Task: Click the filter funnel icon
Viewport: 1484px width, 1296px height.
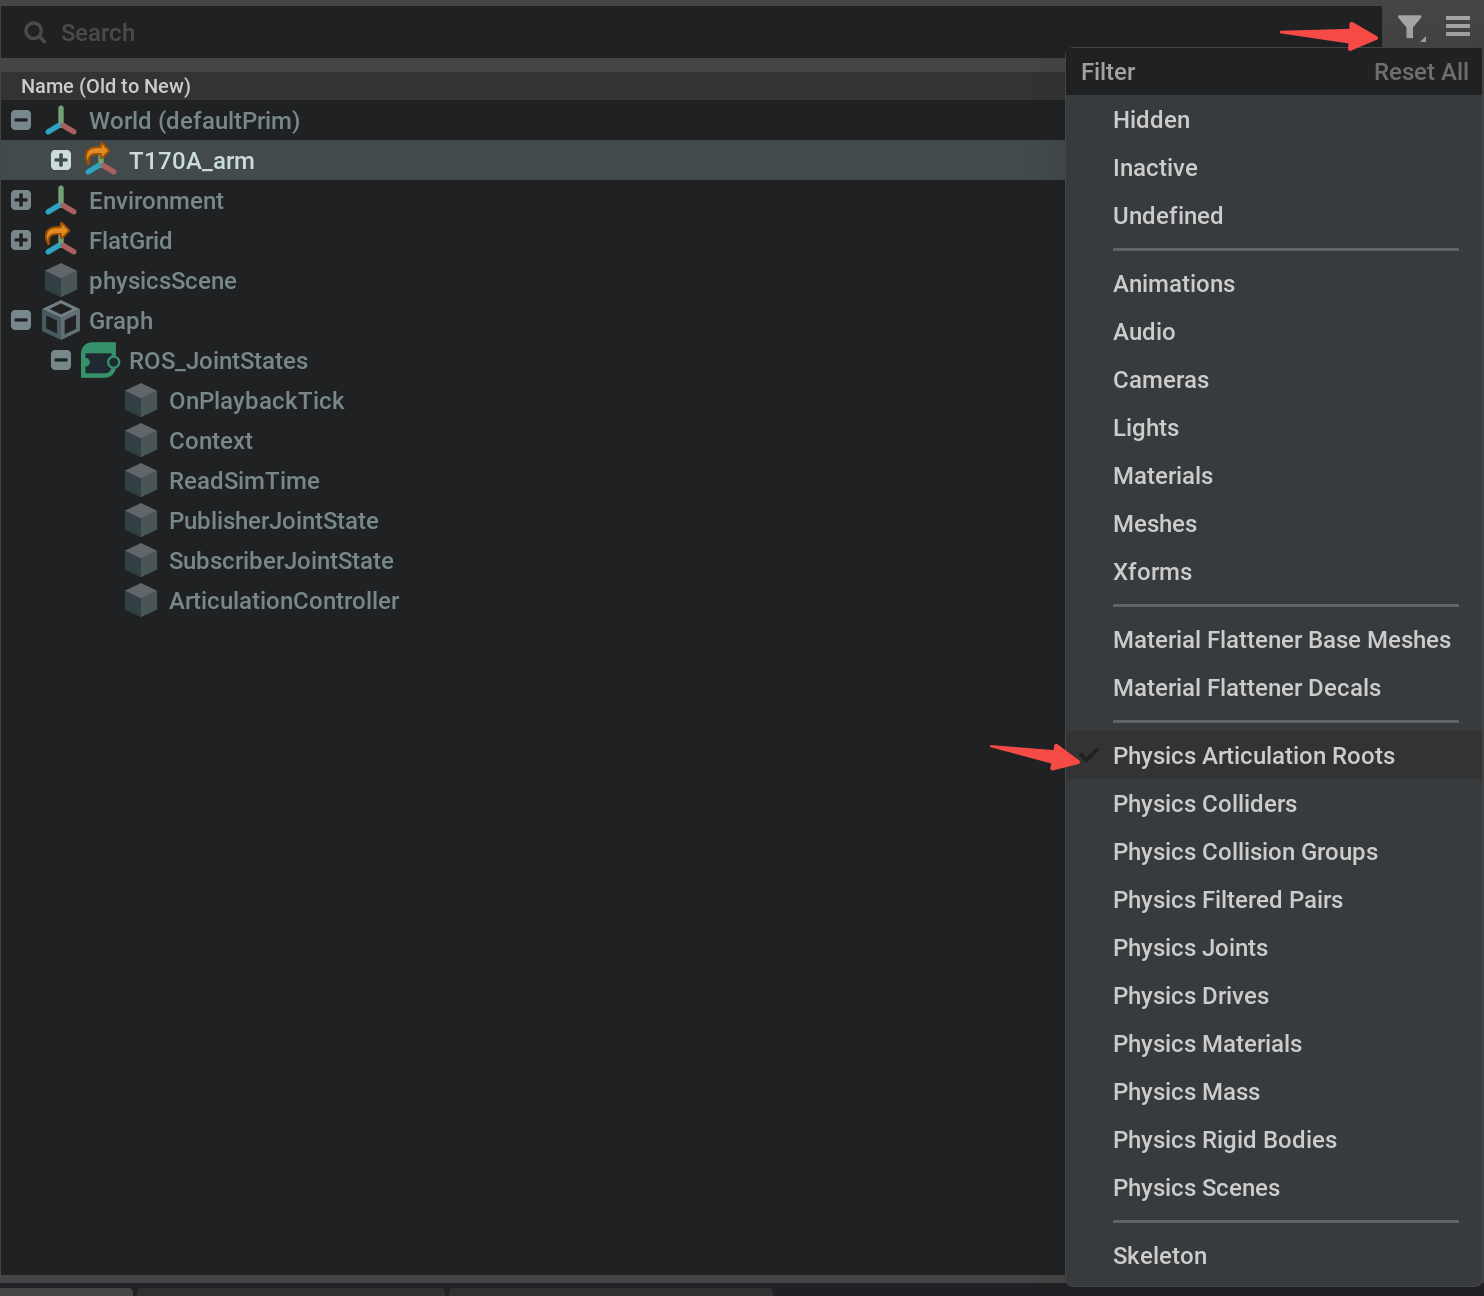Action: point(1410,28)
